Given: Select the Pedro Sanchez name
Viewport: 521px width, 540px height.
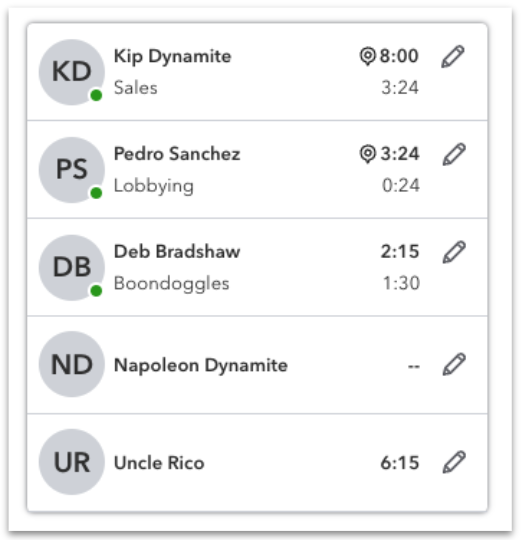Looking at the screenshot, I should 177,154.
